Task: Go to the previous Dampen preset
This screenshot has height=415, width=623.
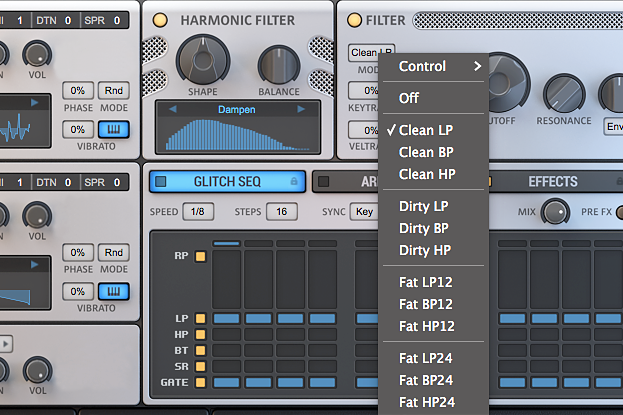Action: [x=172, y=109]
